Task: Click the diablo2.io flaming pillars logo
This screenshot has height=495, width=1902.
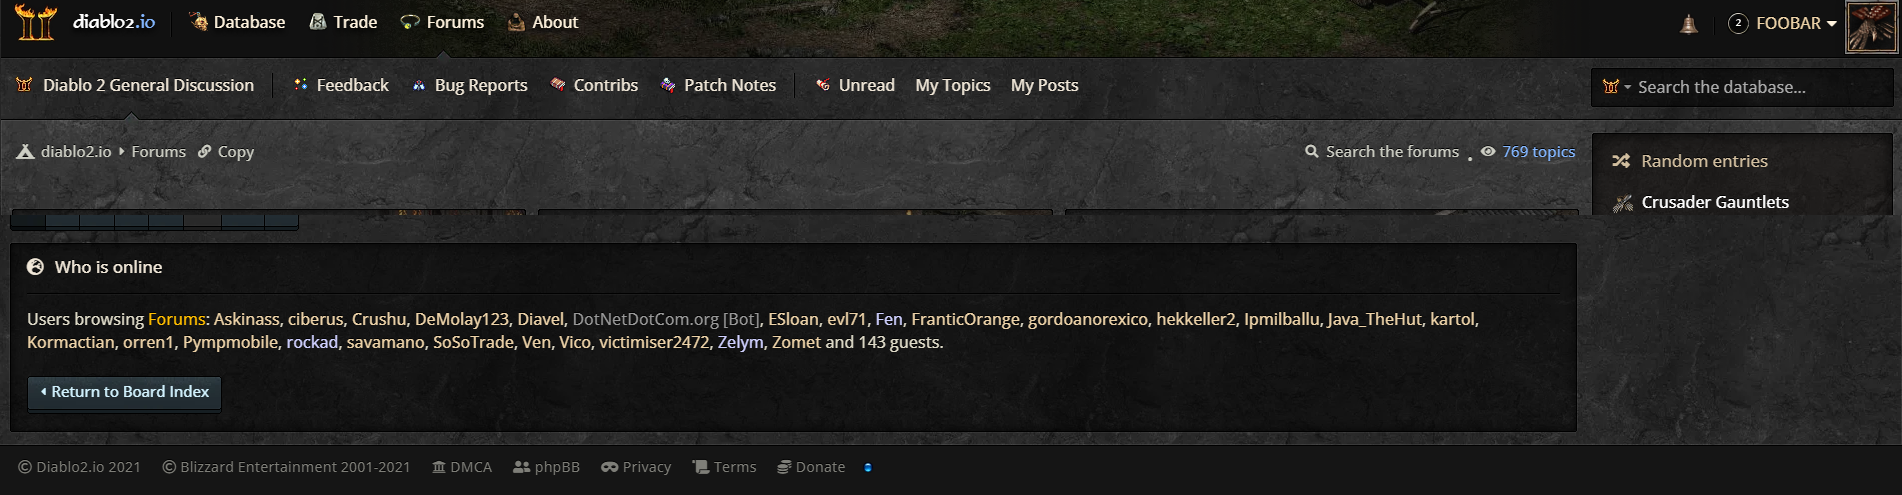Action: [35, 22]
